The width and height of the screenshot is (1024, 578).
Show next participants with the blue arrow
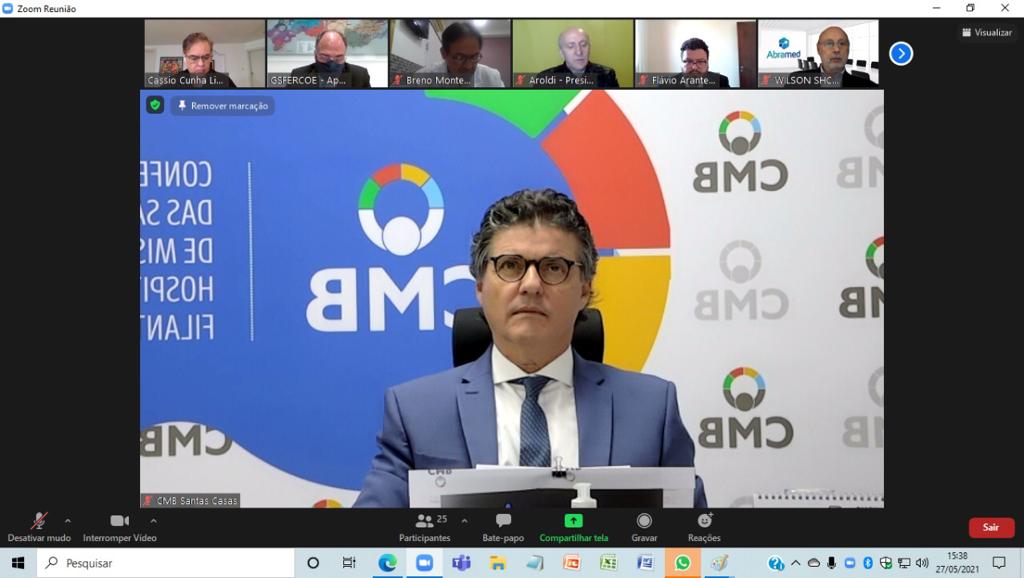[901, 54]
